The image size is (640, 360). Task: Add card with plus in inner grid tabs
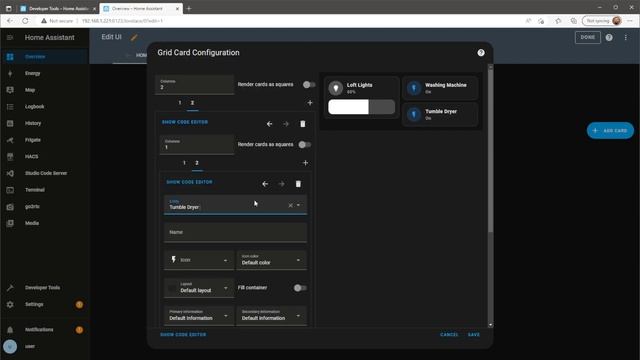click(x=305, y=163)
